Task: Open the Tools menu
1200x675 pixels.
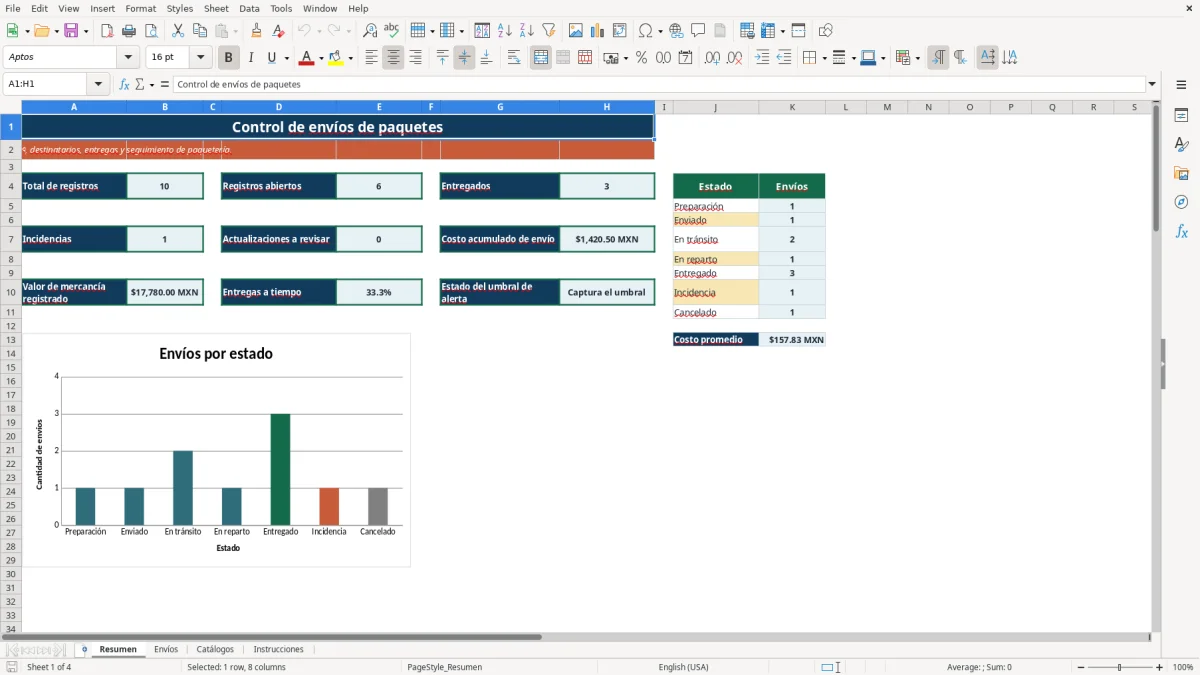Action: click(x=281, y=8)
